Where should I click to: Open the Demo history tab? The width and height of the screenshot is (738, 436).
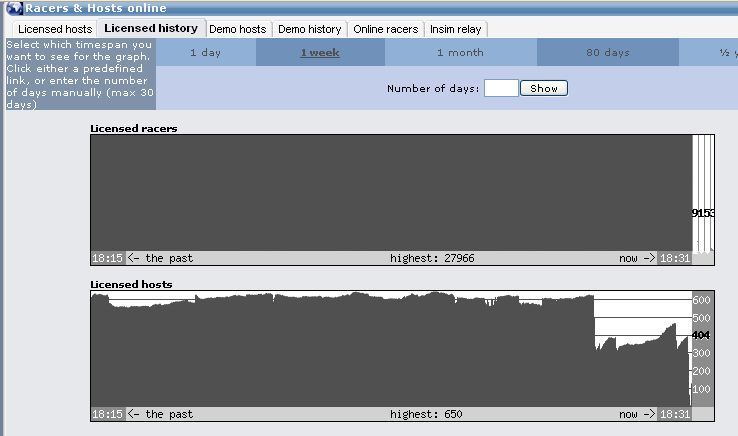point(310,29)
